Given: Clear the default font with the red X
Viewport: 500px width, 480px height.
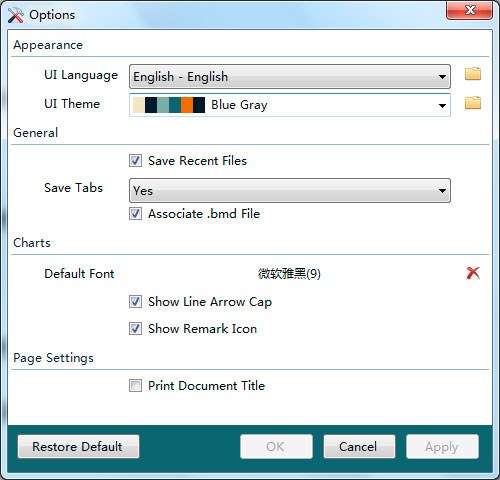Looking at the screenshot, I should pos(473,273).
